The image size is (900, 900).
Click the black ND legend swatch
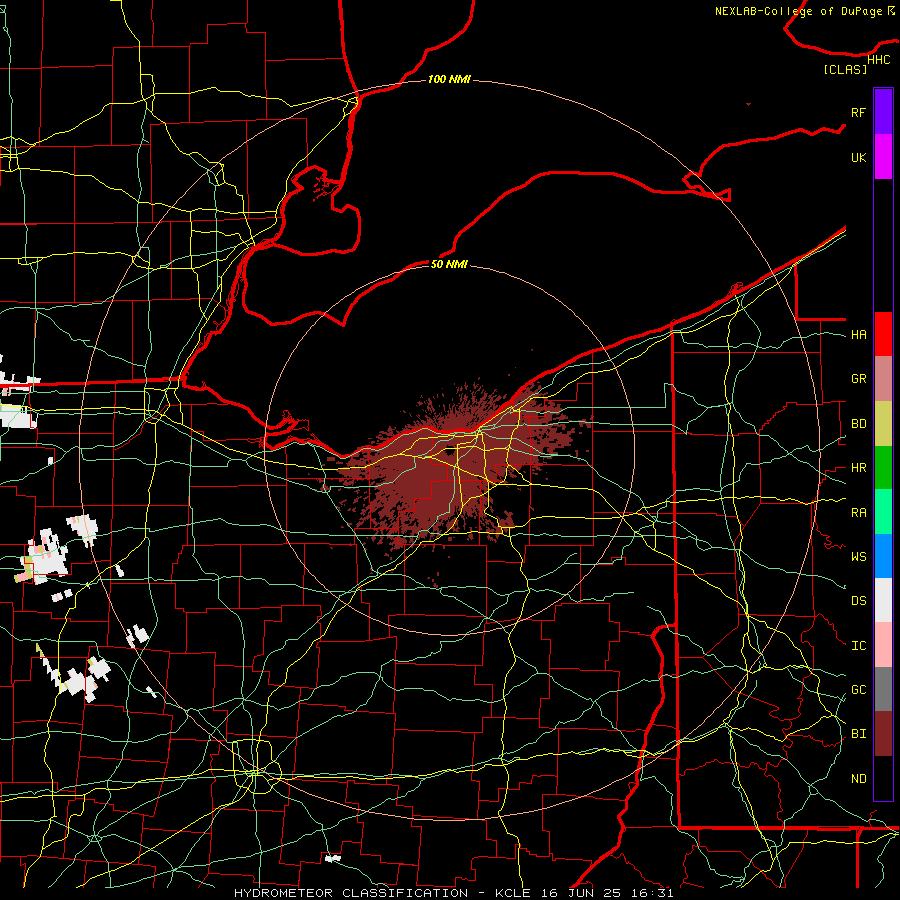pos(883,778)
